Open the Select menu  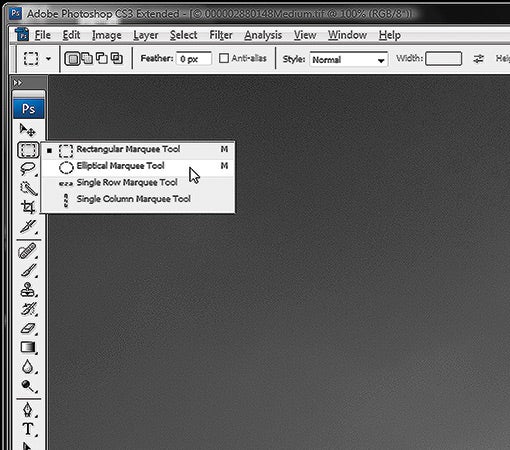(x=183, y=35)
